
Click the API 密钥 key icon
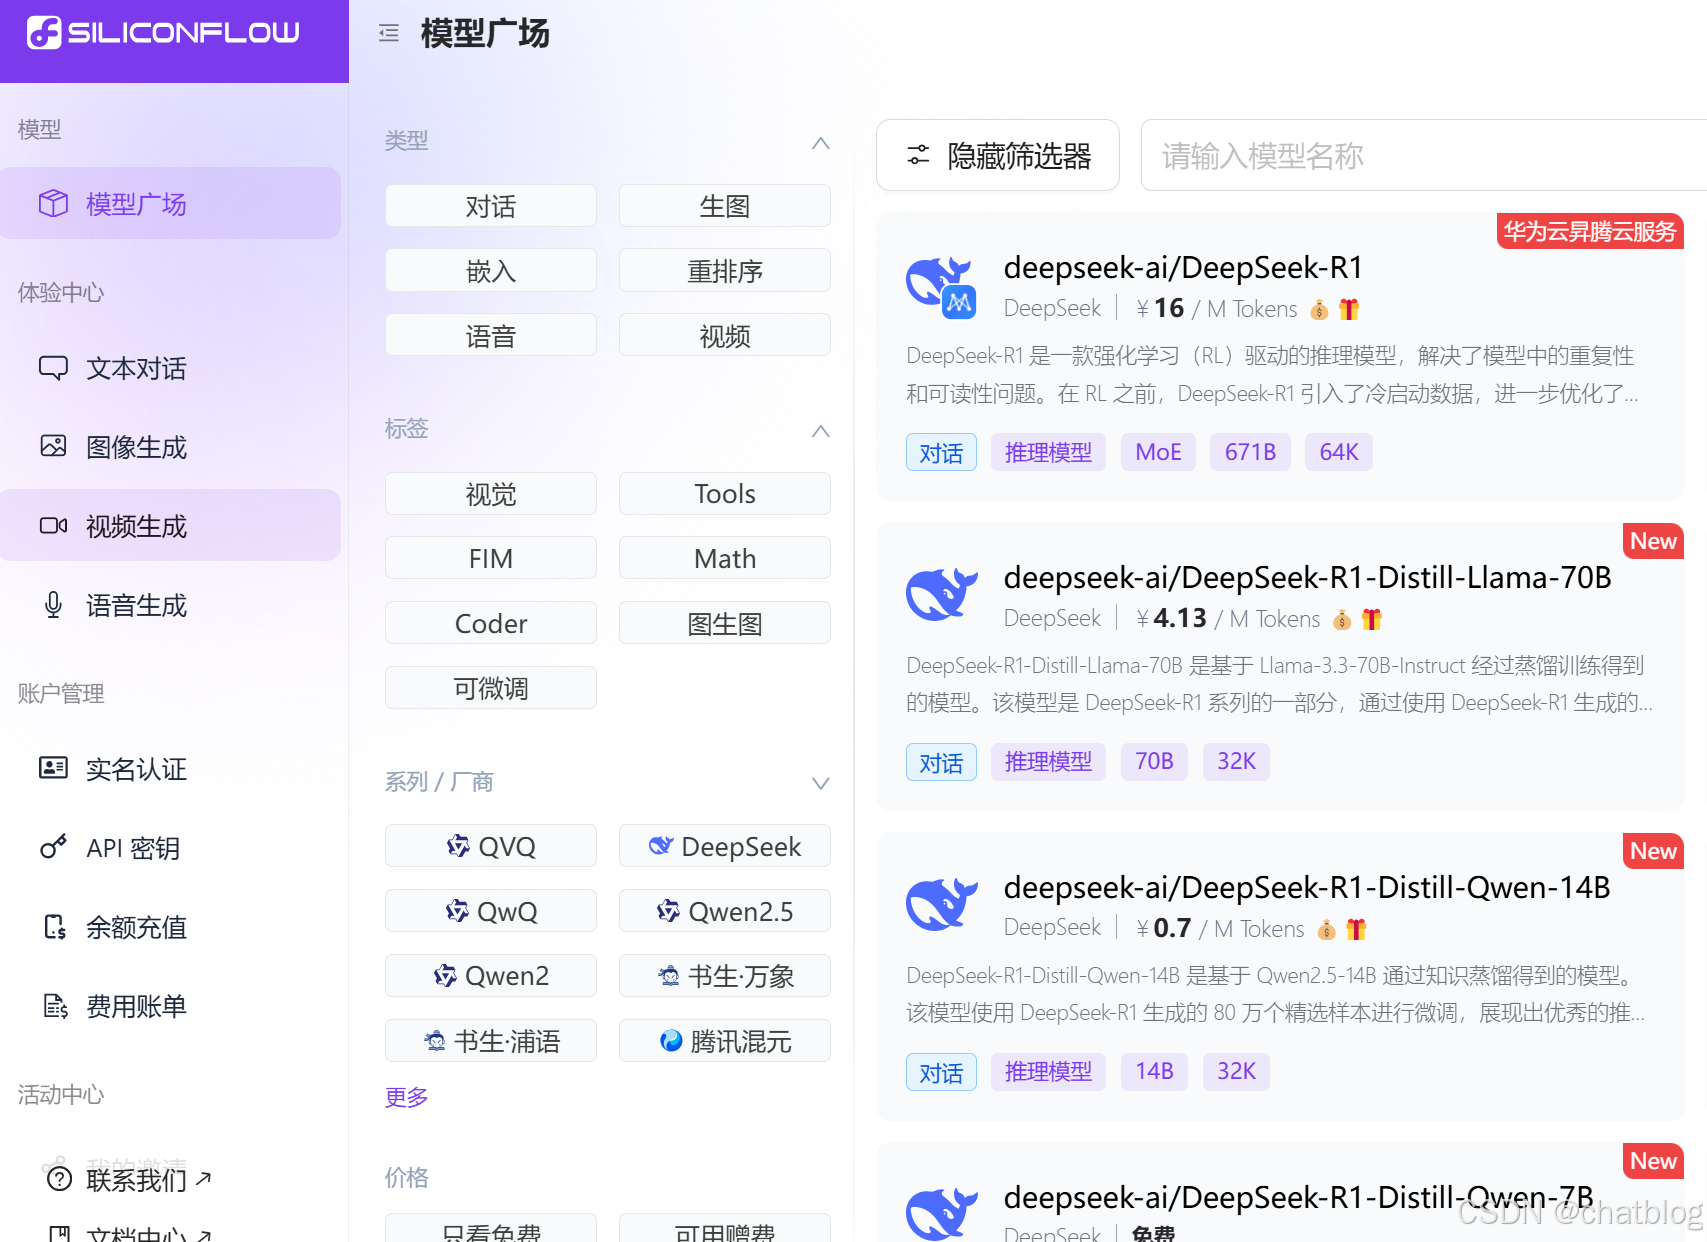53,847
